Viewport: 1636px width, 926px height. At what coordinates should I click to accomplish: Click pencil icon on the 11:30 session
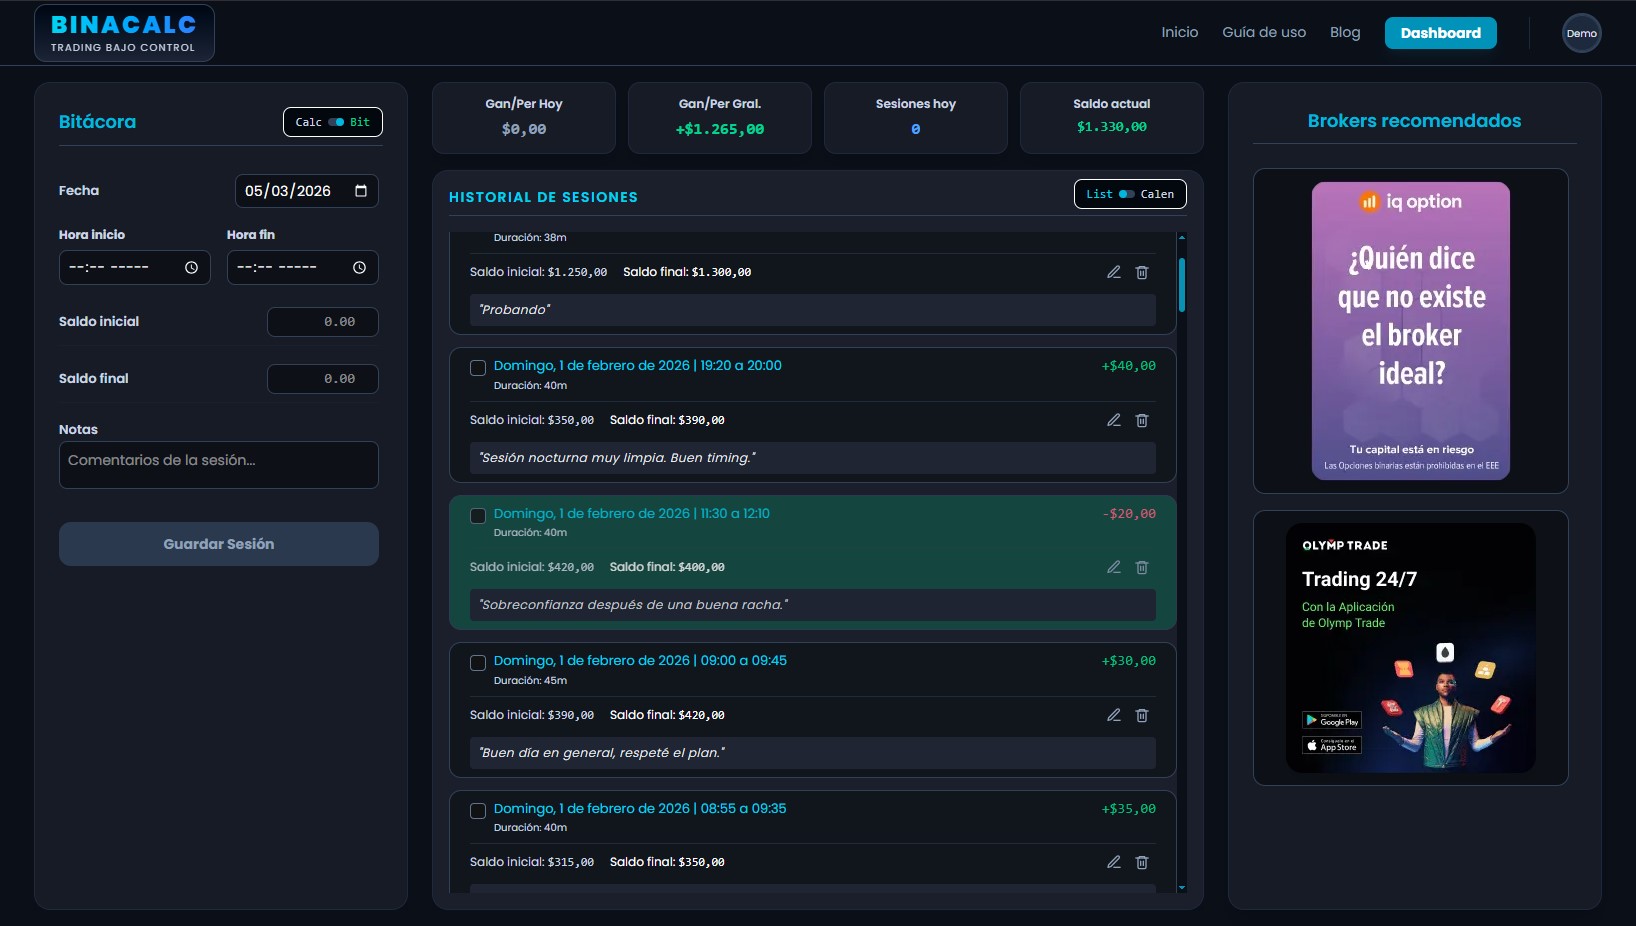(x=1113, y=567)
